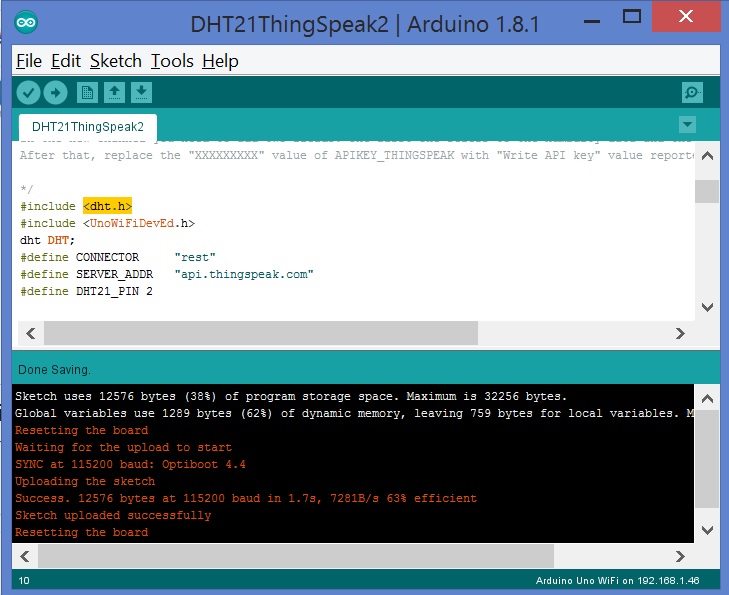Click the console vertical scrollbar thumb
729x595 pixels.
point(707,459)
